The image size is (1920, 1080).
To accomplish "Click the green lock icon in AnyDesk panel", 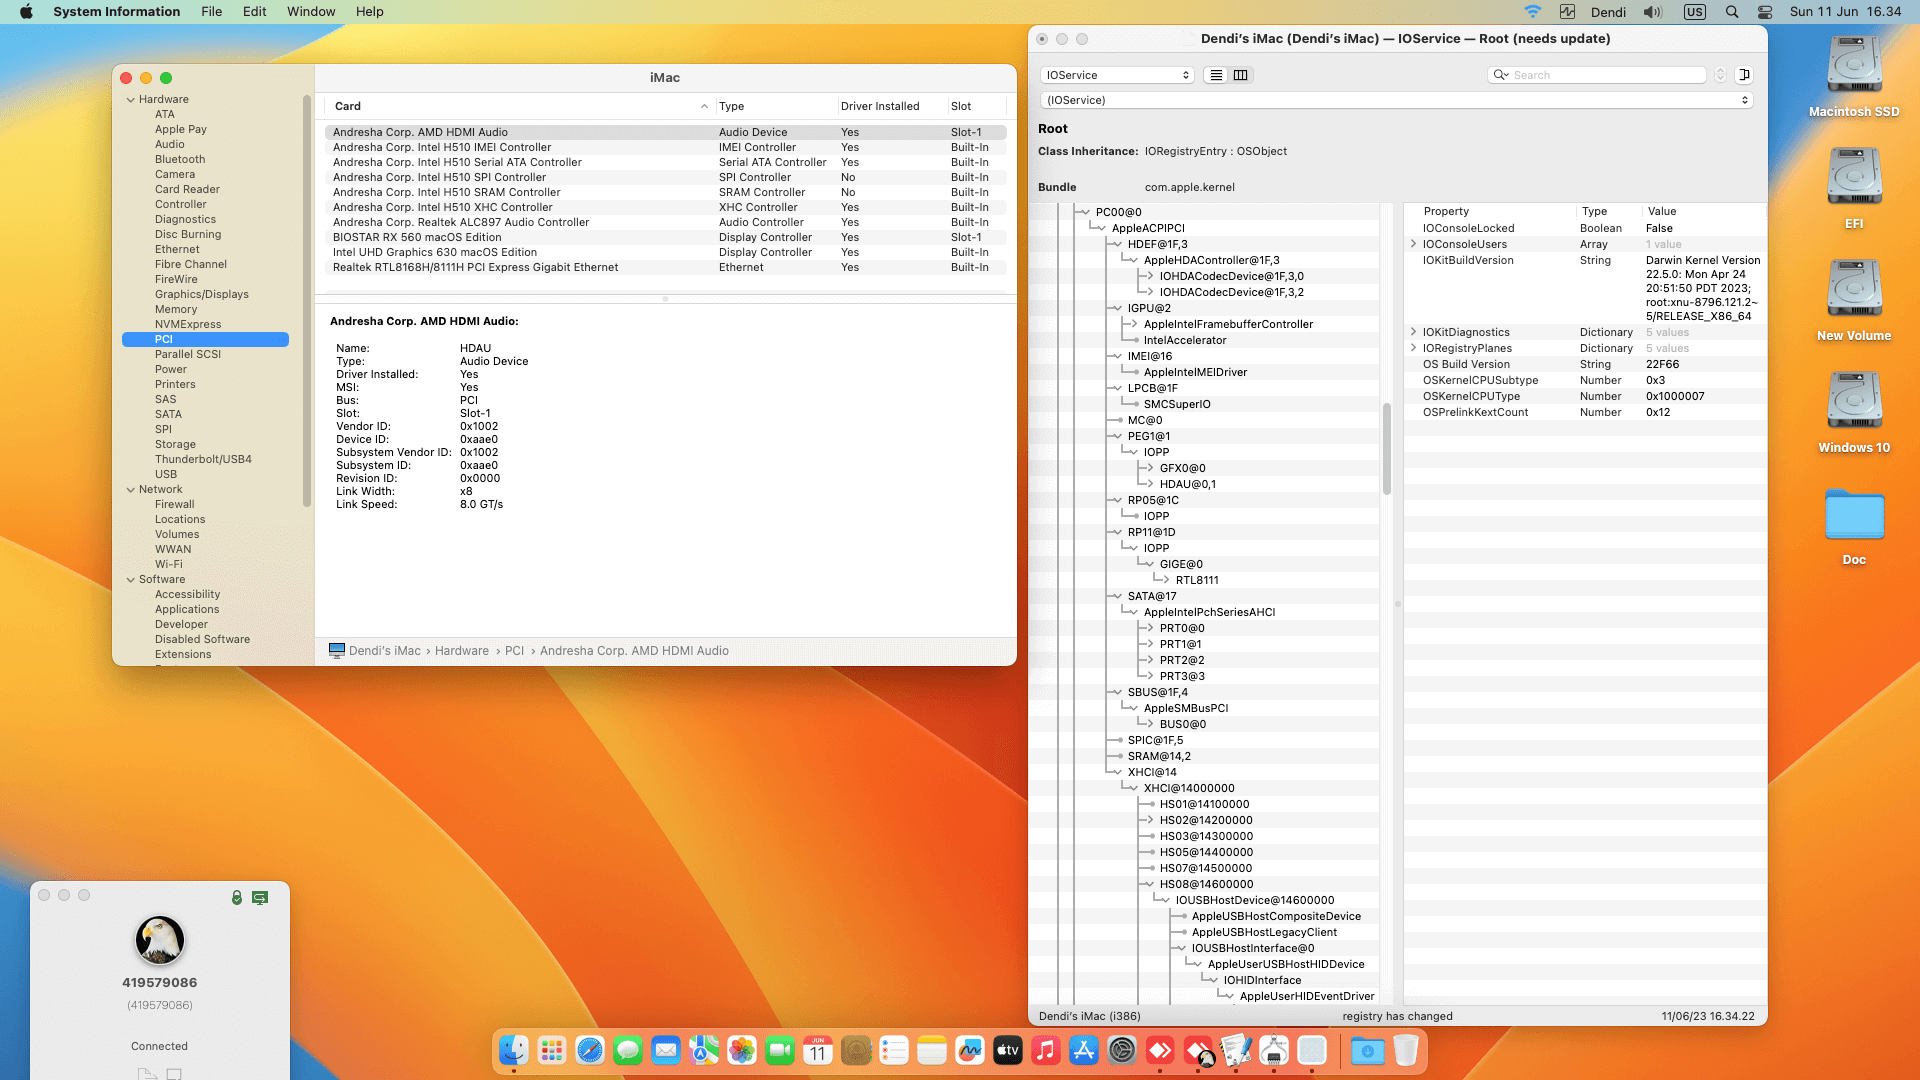I will pyautogui.click(x=237, y=897).
